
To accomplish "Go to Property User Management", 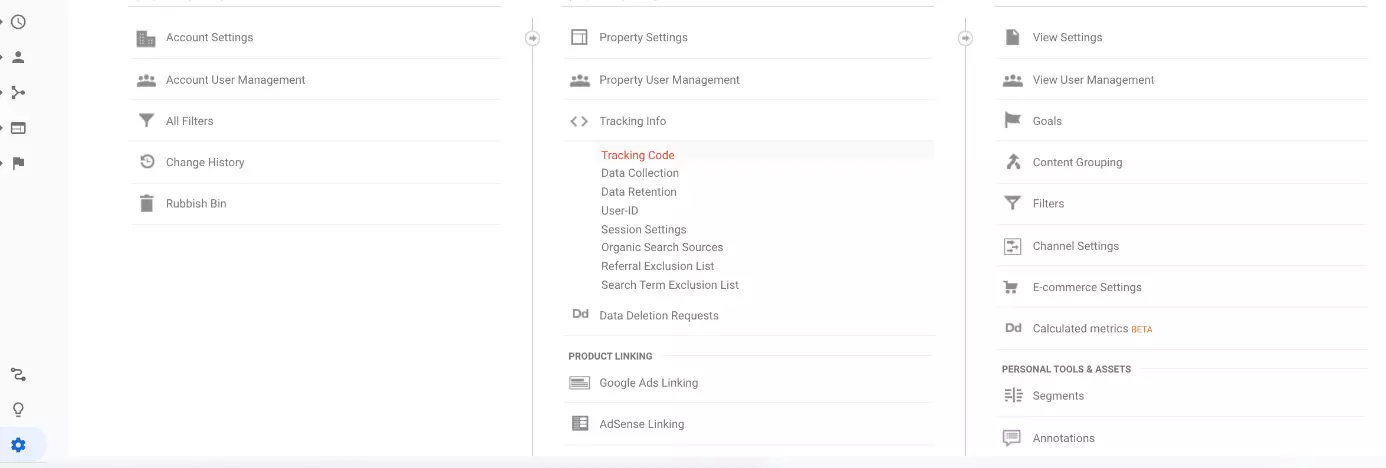I will click(x=670, y=80).
